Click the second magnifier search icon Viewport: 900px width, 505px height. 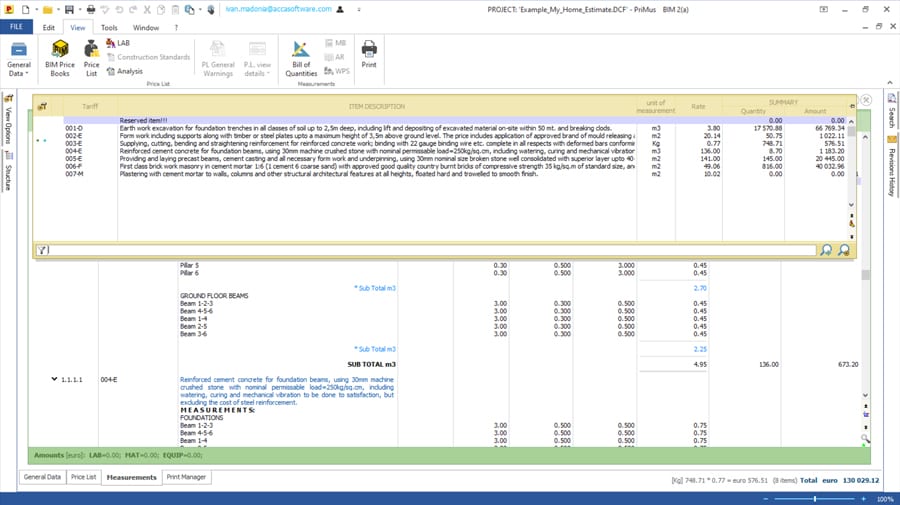[844, 250]
